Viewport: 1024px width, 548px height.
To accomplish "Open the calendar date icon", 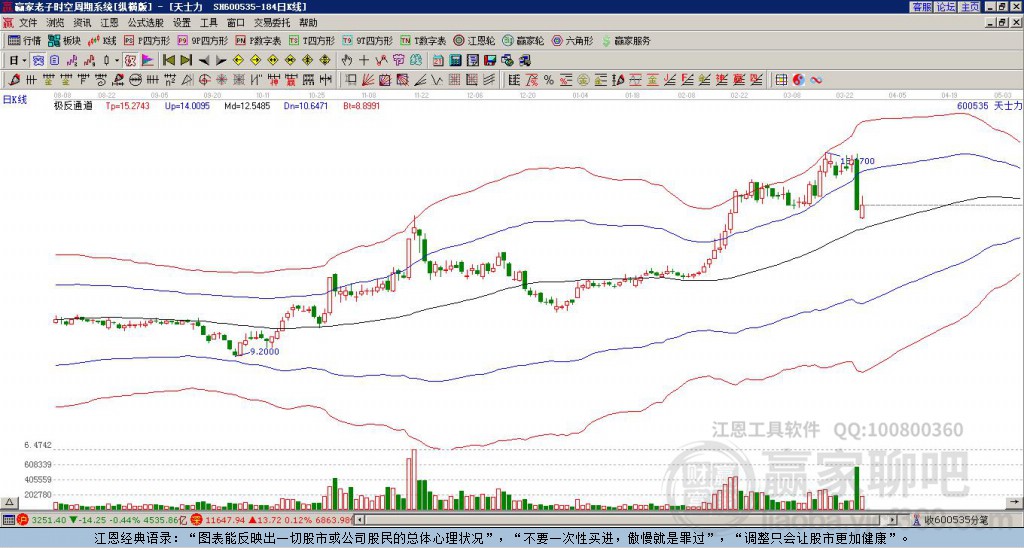I will point(438,61).
